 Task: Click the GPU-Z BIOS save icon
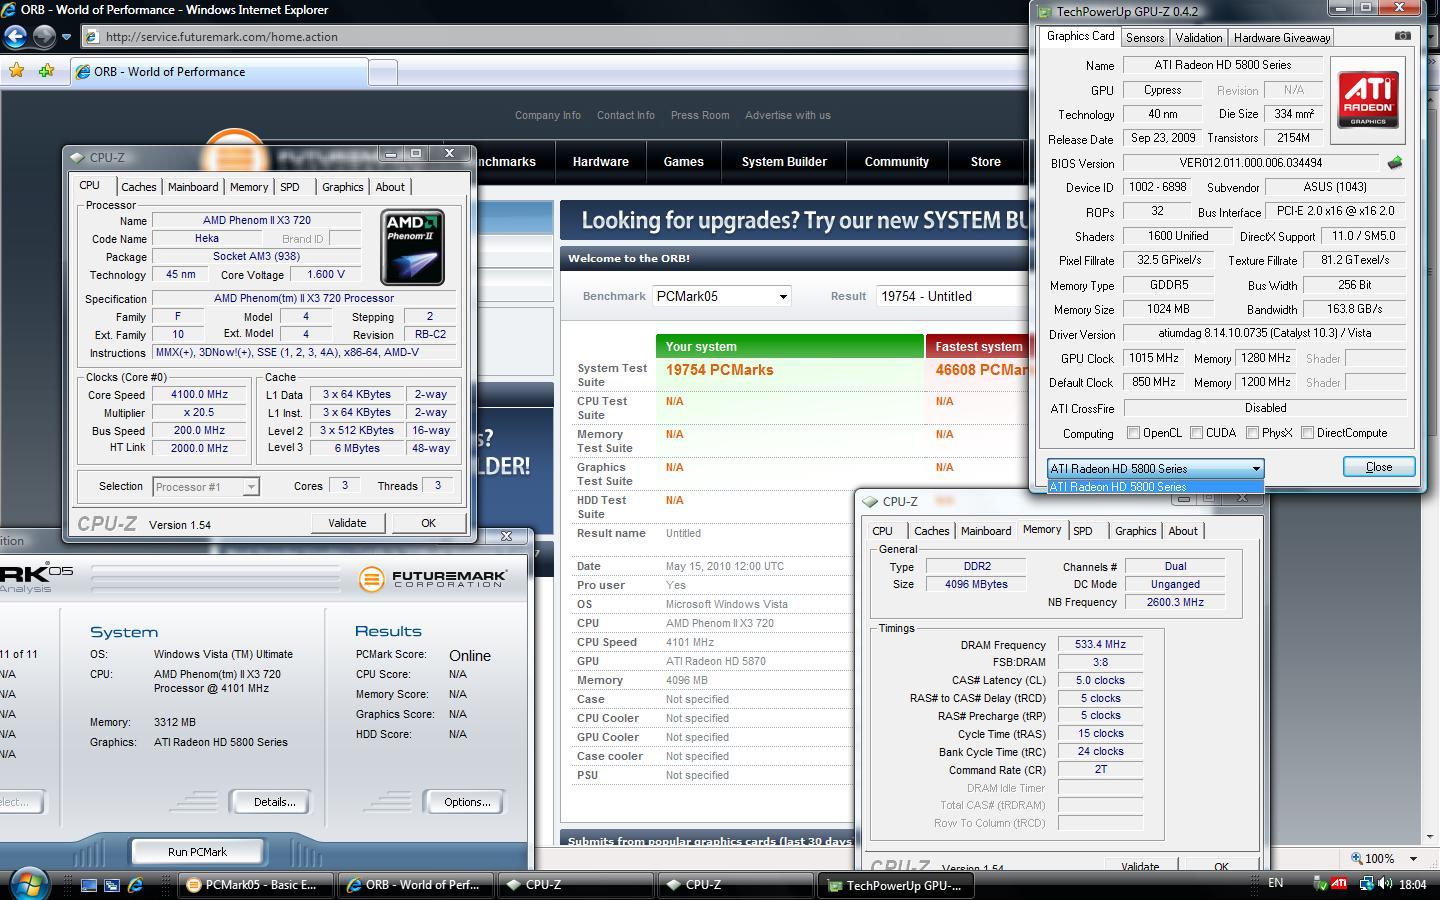pos(1395,162)
